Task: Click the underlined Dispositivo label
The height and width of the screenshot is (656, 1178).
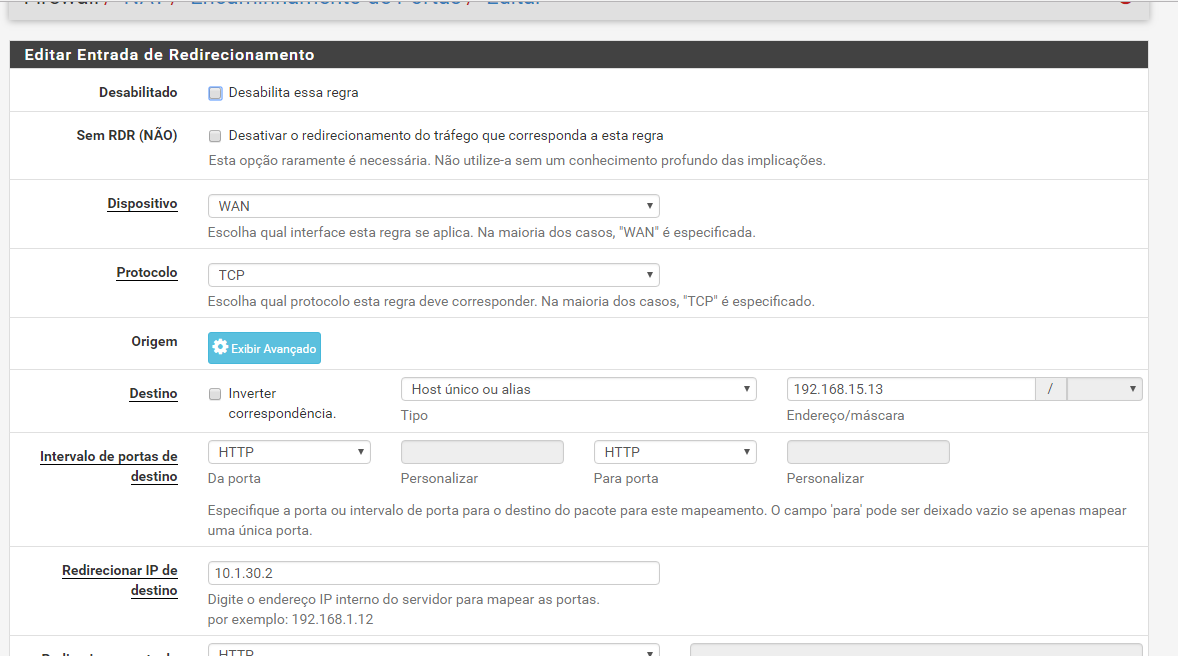Action: tap(142, 204)
